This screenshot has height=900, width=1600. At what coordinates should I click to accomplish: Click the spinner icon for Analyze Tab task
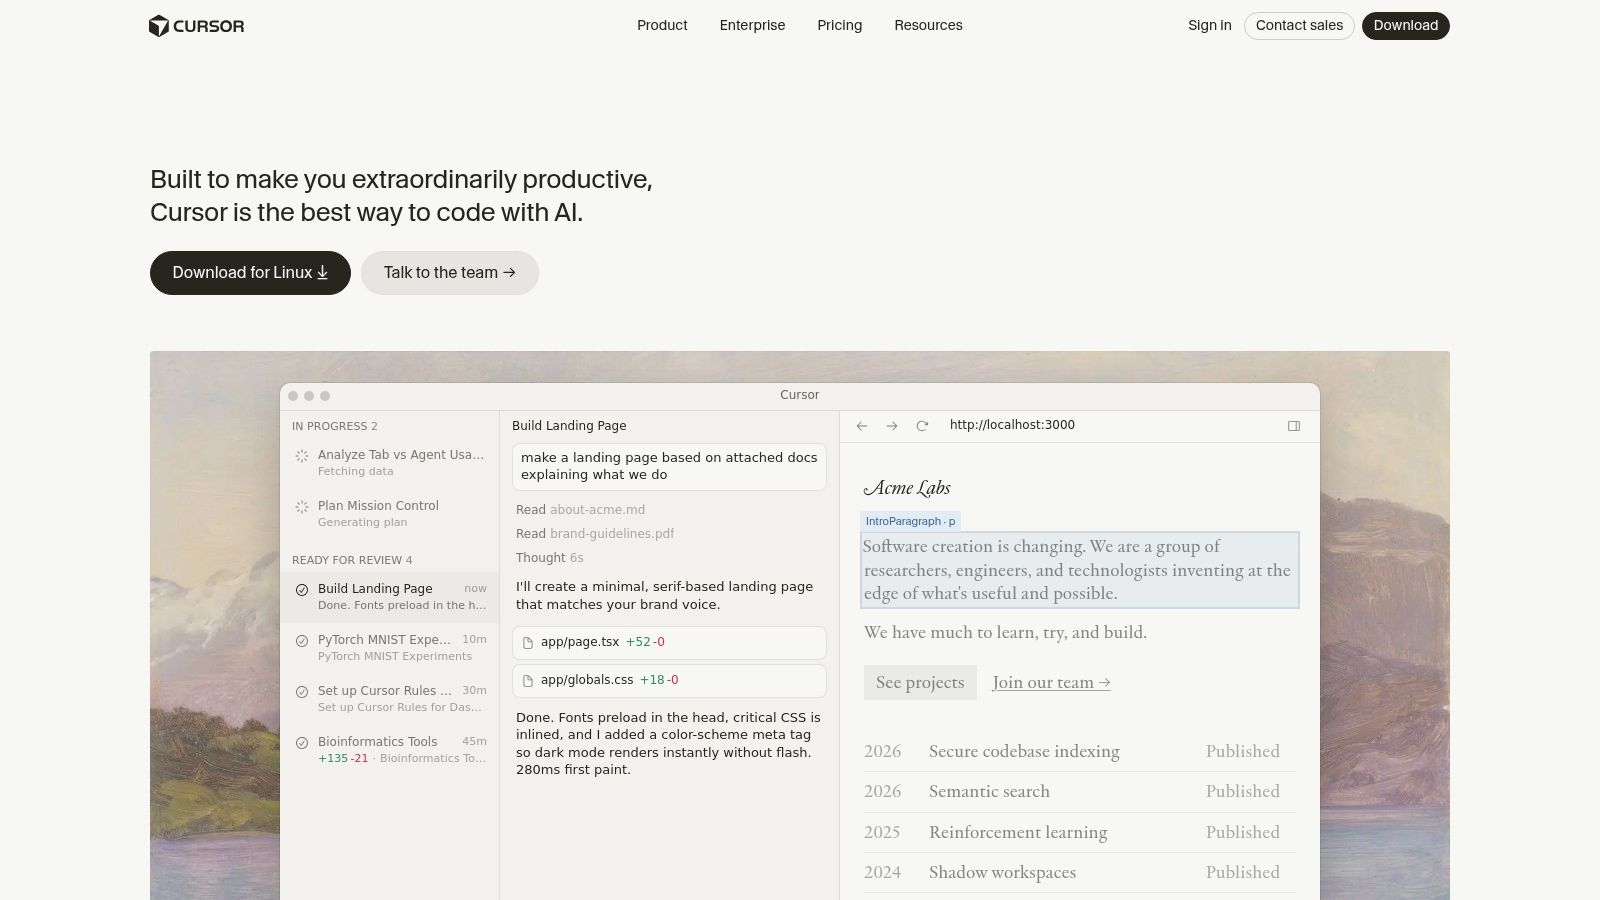tap(302, 456)
